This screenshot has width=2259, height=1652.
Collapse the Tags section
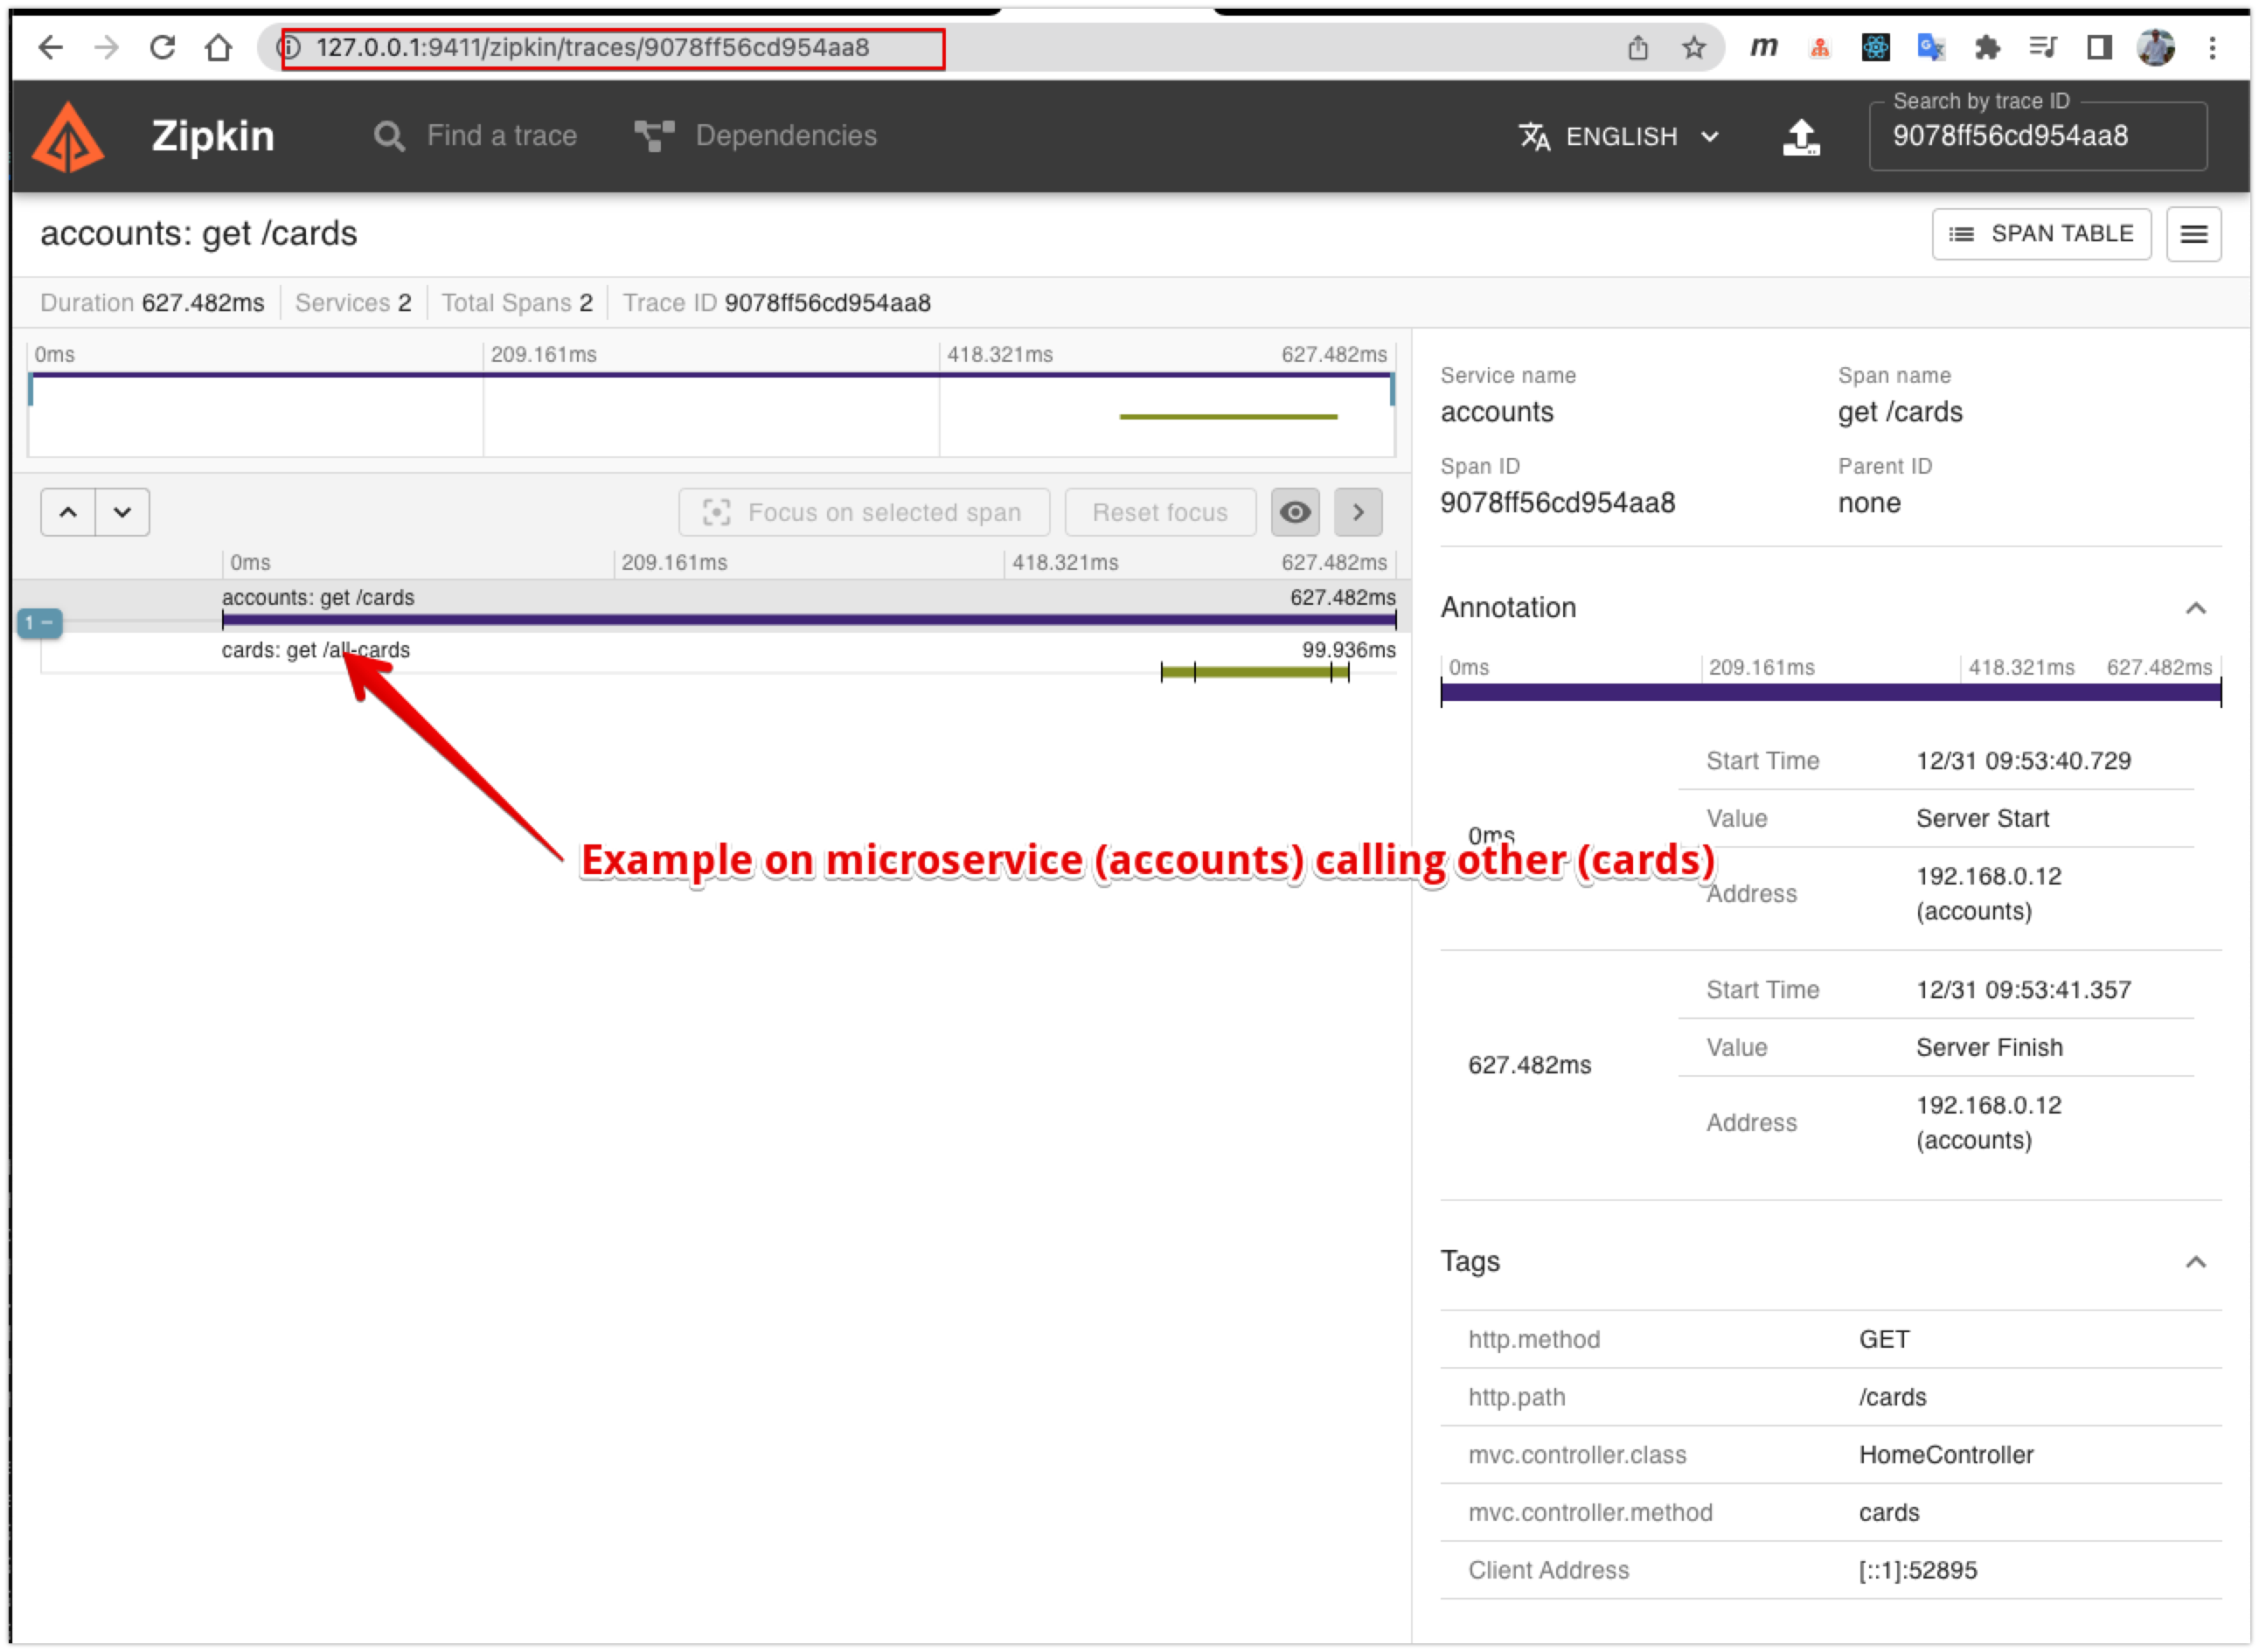point(2195,1262)
